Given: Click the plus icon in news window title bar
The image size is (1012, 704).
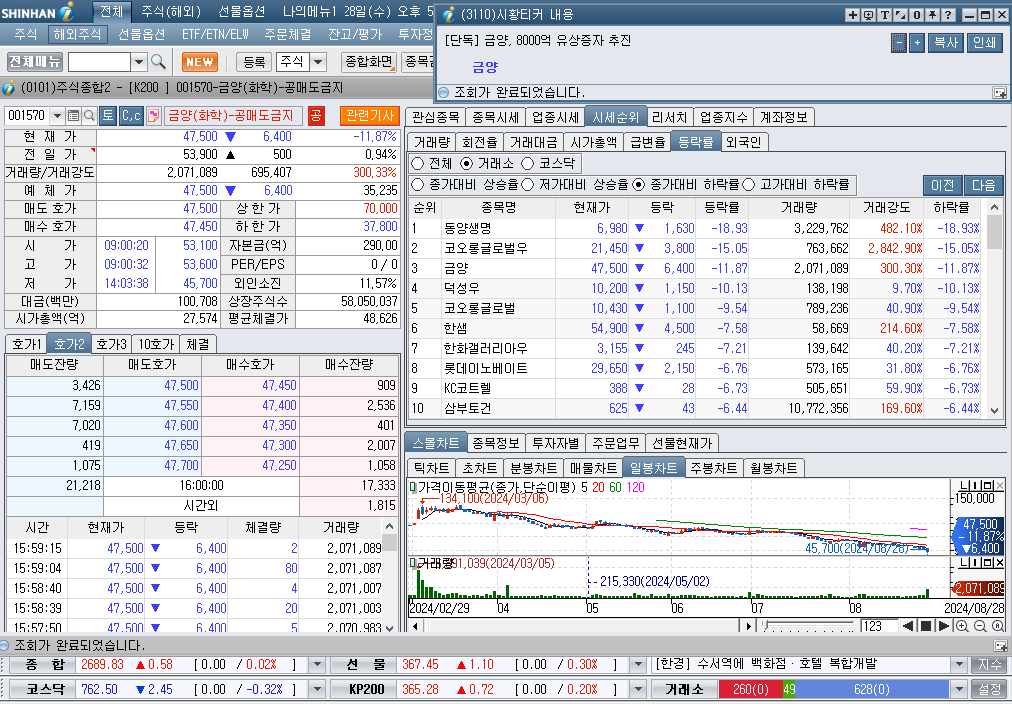Looking at the screenshot, I should coord(853,15).
